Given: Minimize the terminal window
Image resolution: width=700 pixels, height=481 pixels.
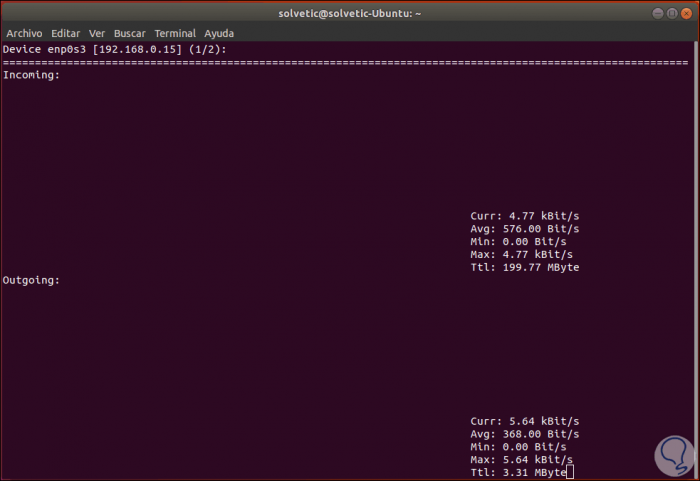Looking at the screenshot, I should 657,13.
